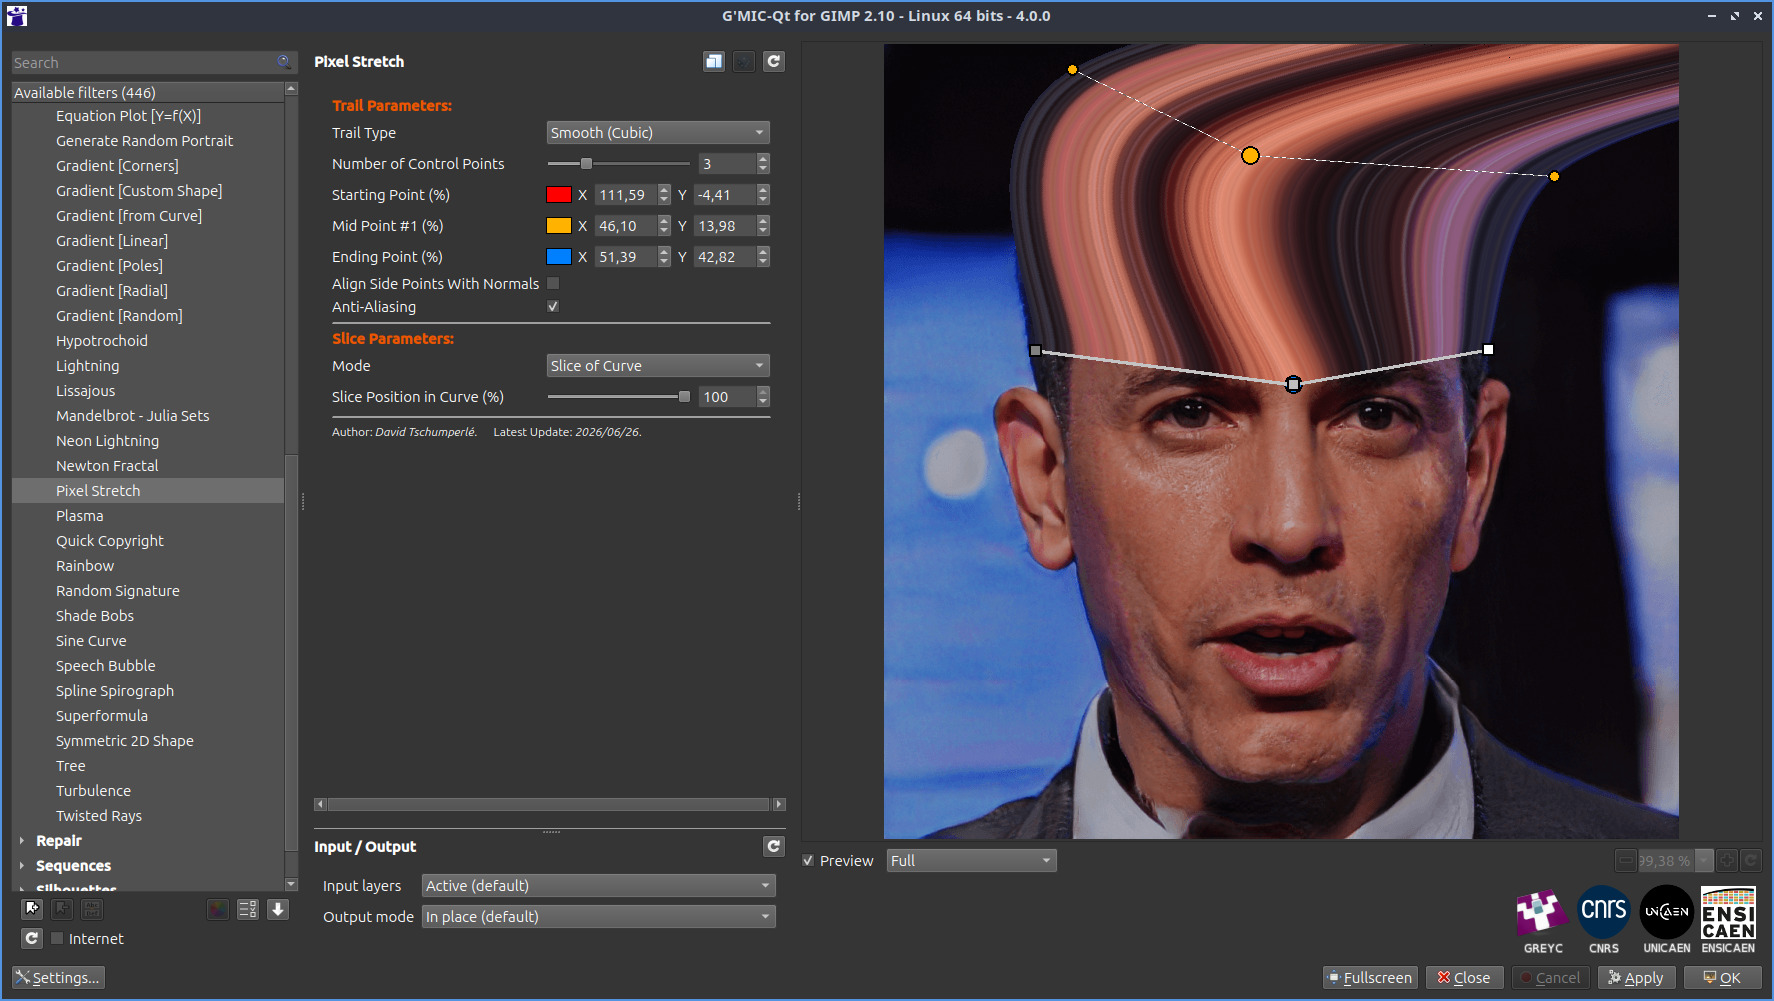Add the filter to favorites
The width and height of the screenshot is (1774, 1001).
(32, 909)
